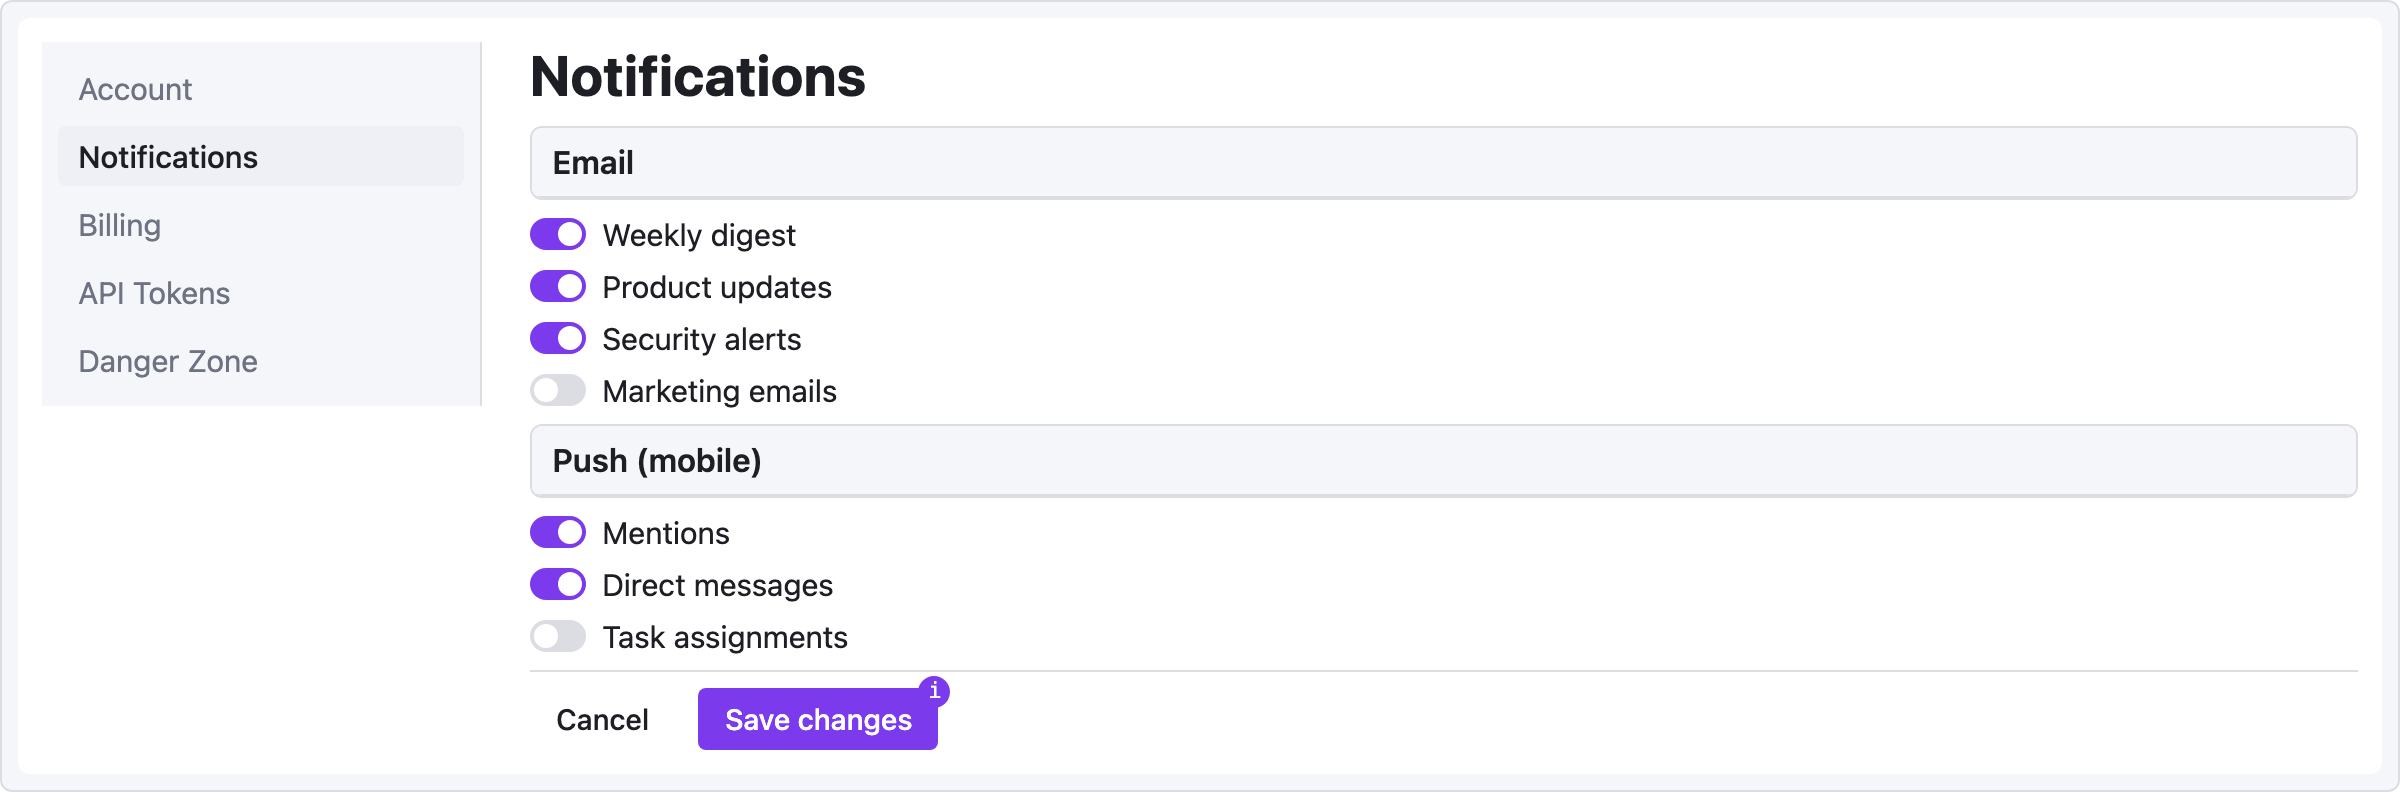Enable Marketing emails toggle
The height and width of the screenshot is (792, 2400).
tap(558, 391)
